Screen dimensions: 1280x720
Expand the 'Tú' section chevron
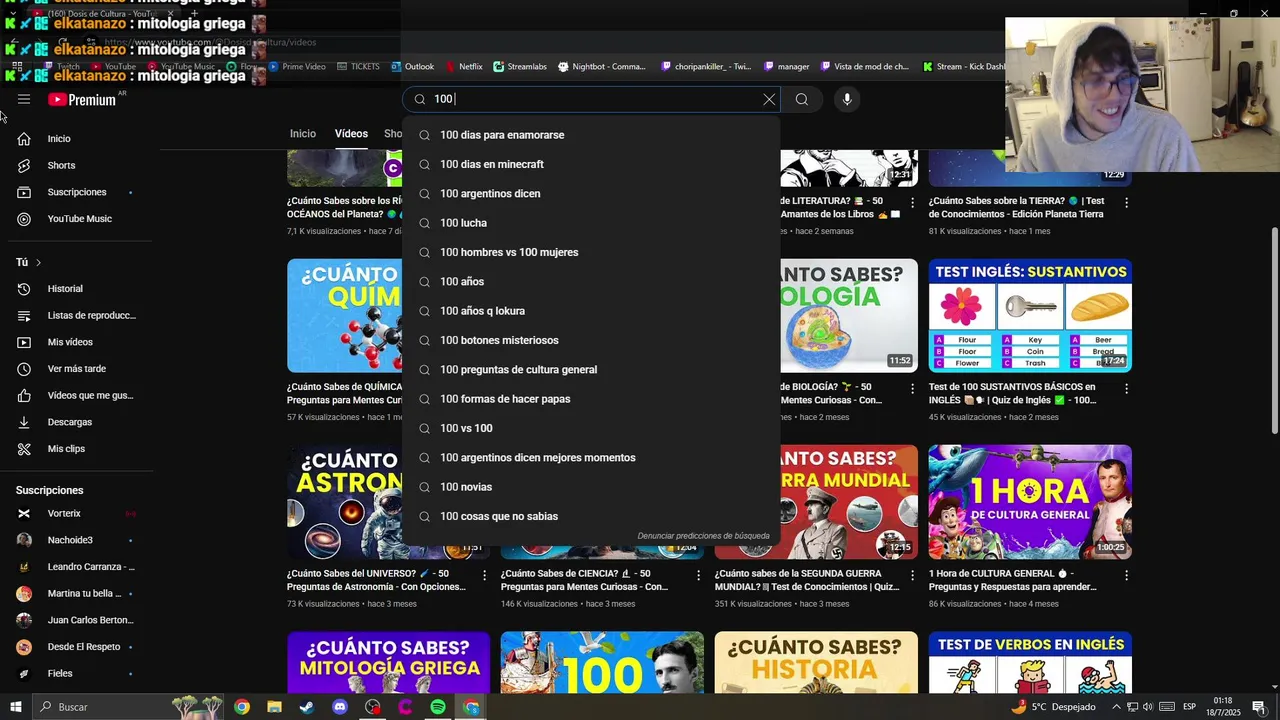coord(38,262)
